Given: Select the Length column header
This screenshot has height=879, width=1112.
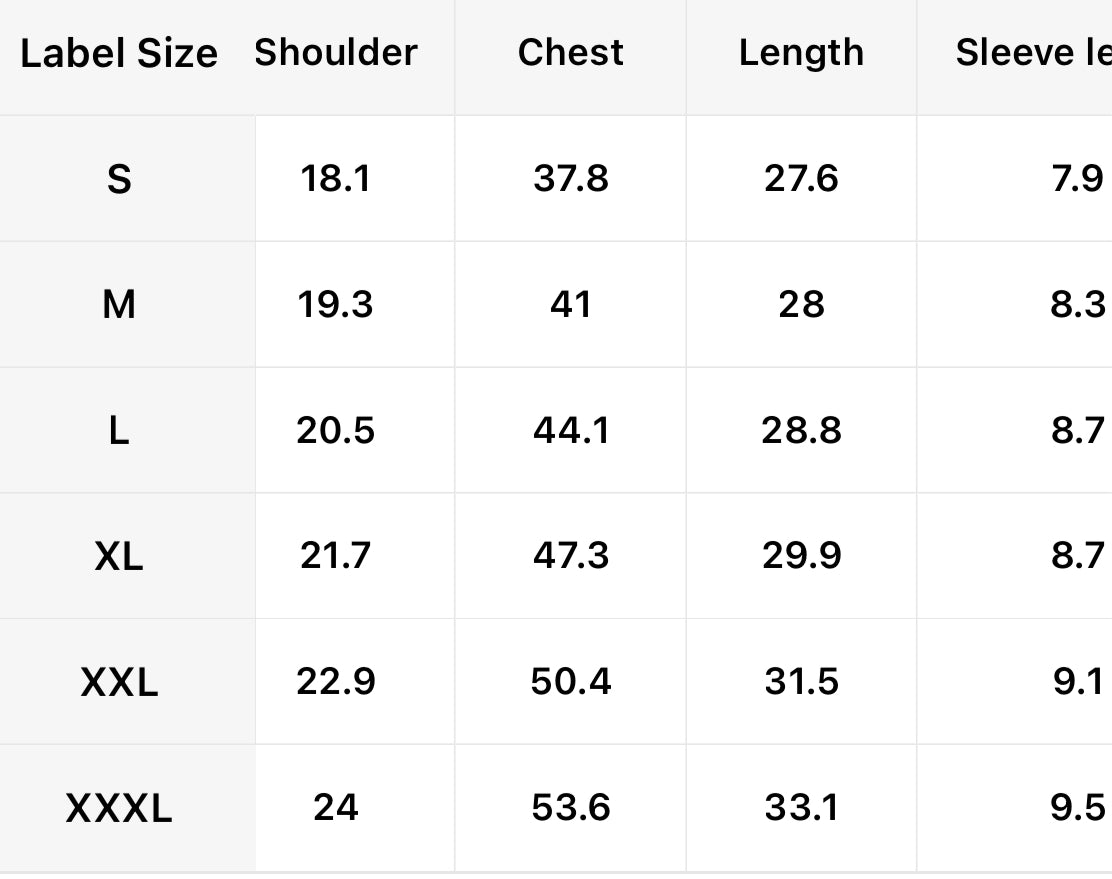Looking at the screenshot, I should pyautogui.click(x=801, y=53).
